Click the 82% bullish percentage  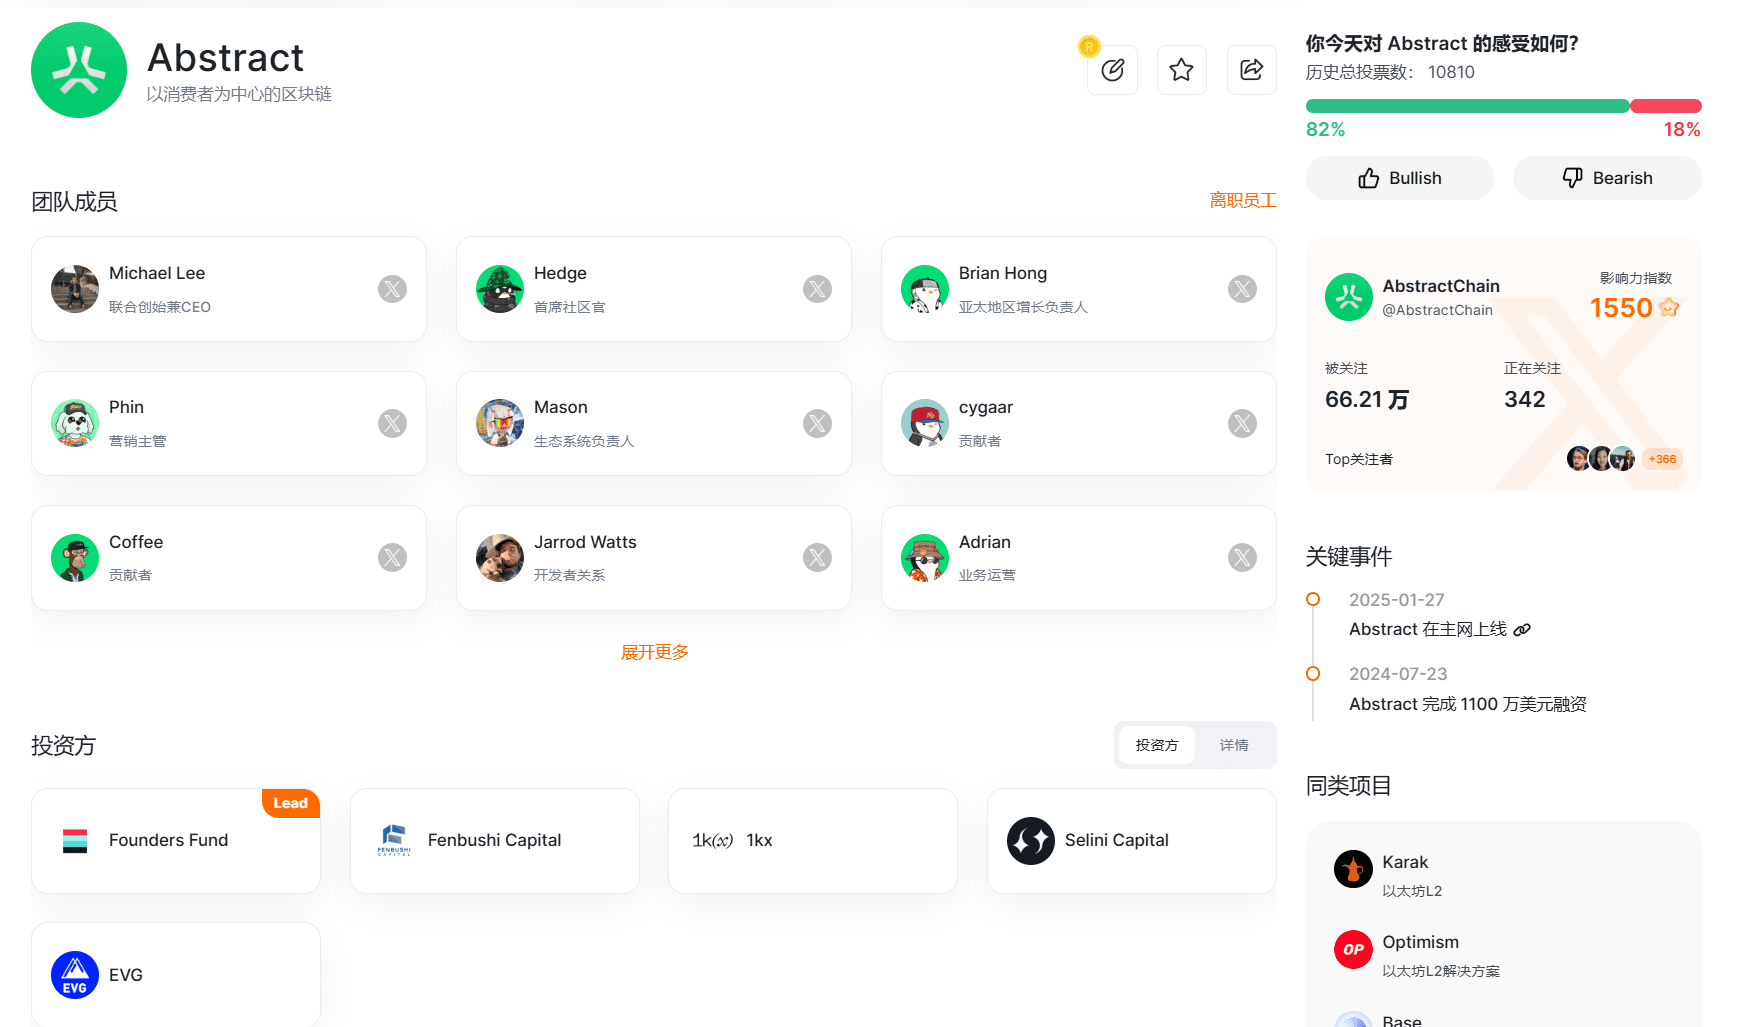(x=1325, y=129)
